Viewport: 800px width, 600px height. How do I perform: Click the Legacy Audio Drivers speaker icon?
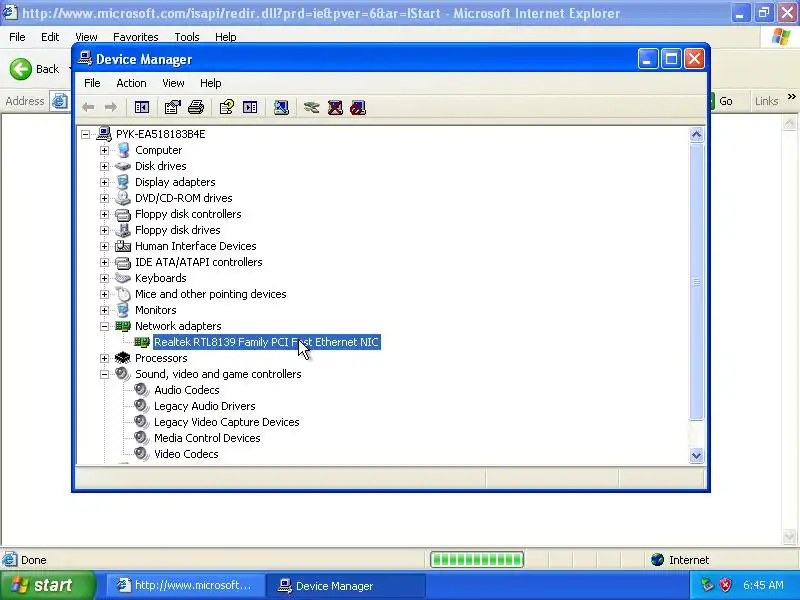coord(141,406)
